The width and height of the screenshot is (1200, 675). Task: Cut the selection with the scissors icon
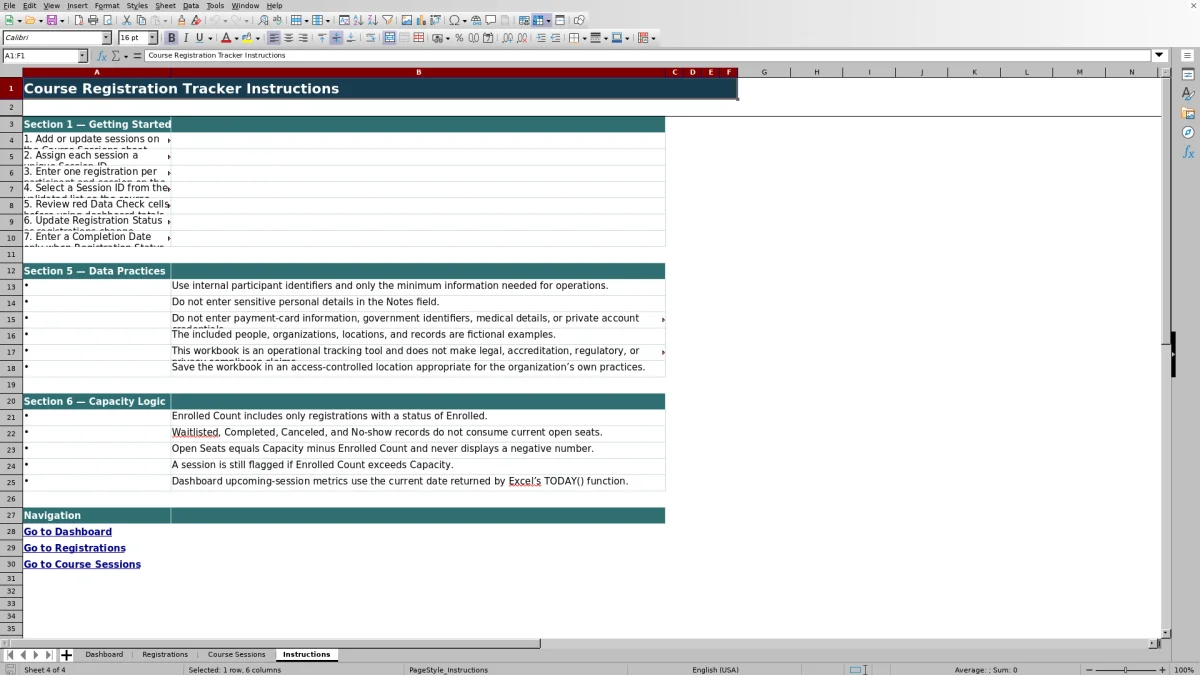(127, 20)
